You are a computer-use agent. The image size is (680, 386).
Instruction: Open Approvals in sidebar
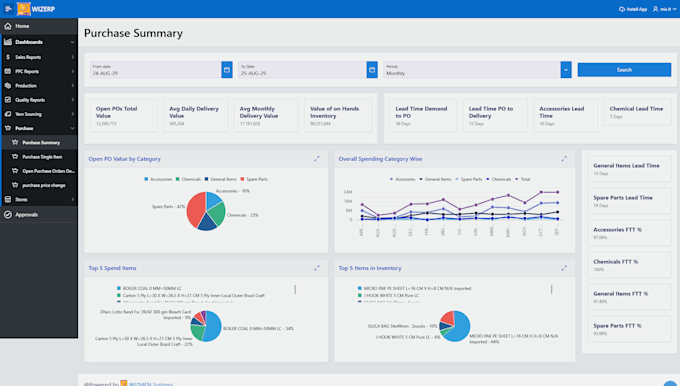[x=39, y=215]
